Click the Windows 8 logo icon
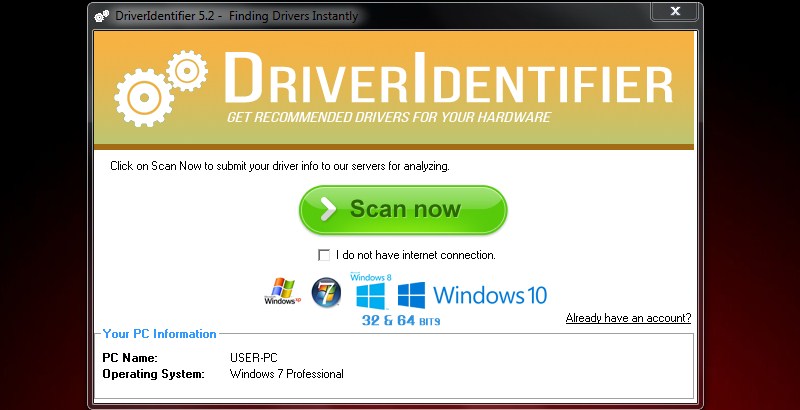800x410 pixels. (371, 291)
